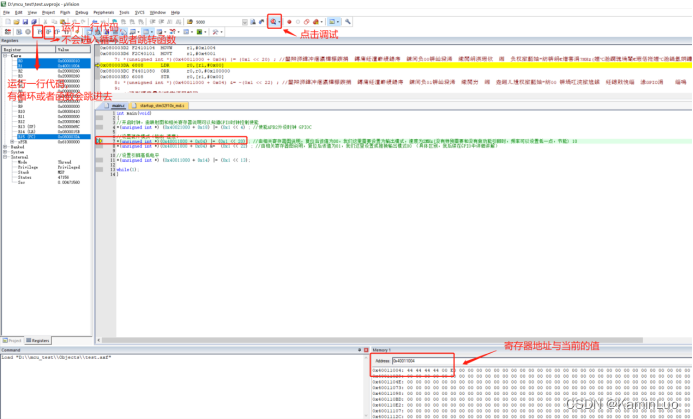Image resolution: width=693 pixels, height=419 pixels.
Task: Open the Peripherals menu
Action: point(104,12)
